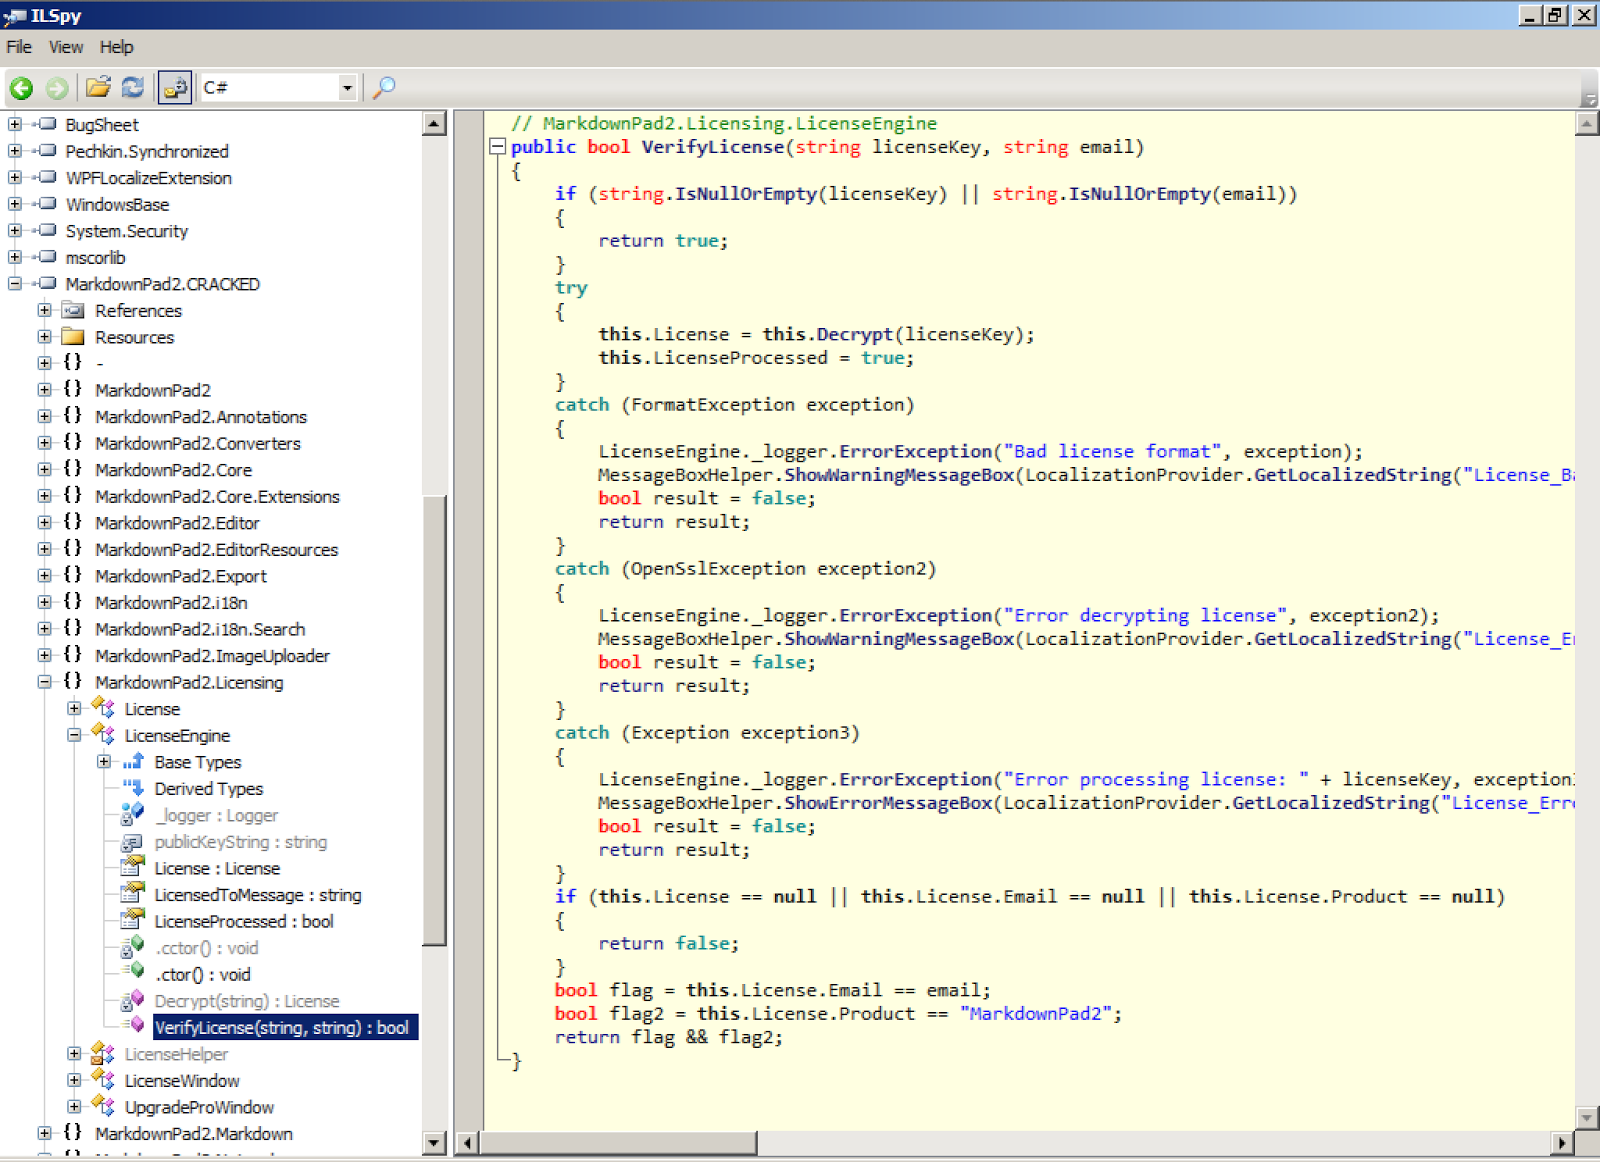
Task: Click the .cctor() static constructor icon
Action: [x=133, y=947]
